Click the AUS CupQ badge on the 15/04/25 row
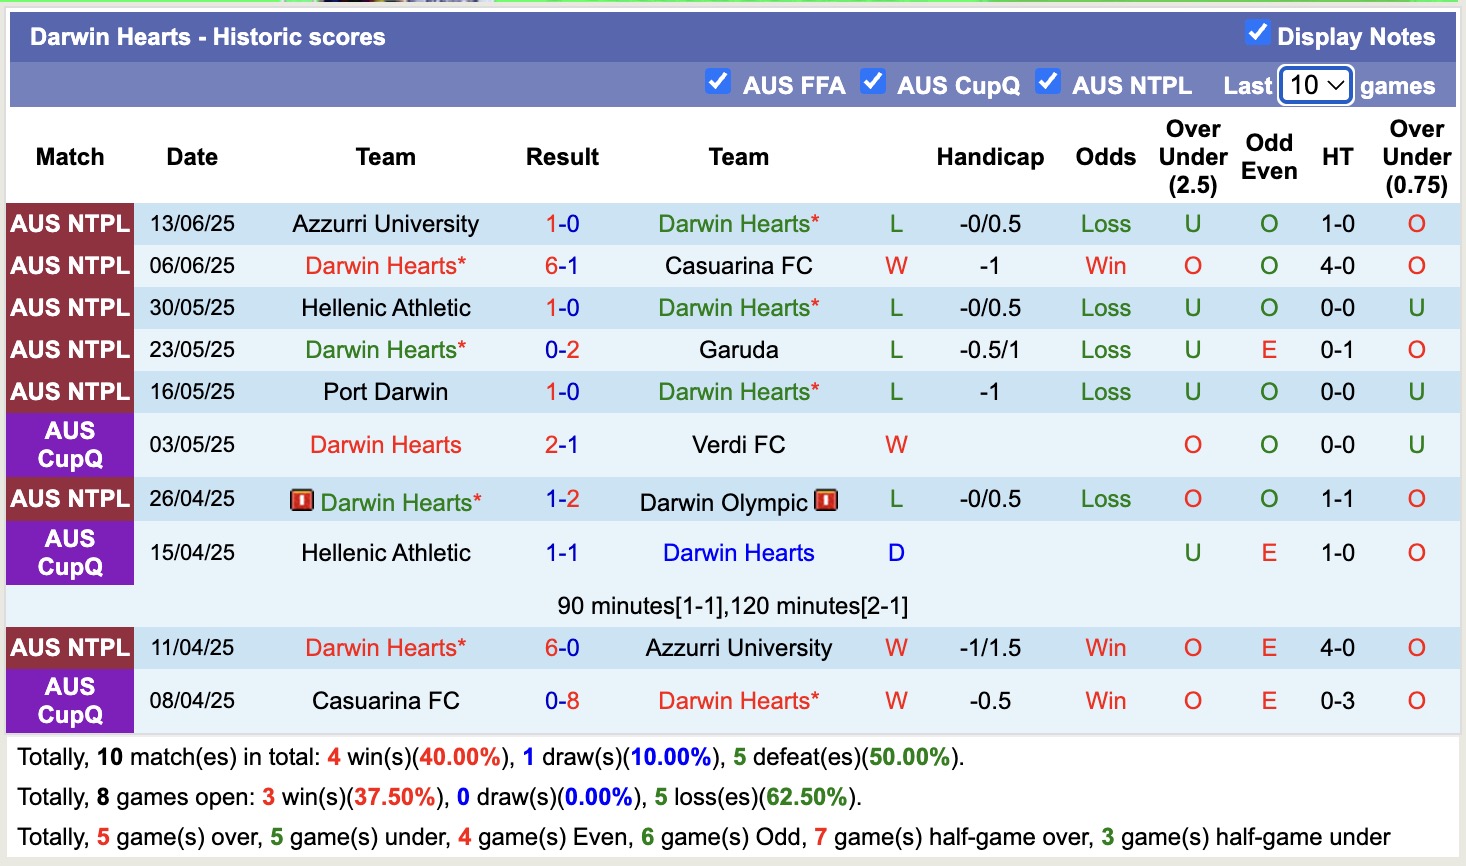 click(x=69, y=553)
